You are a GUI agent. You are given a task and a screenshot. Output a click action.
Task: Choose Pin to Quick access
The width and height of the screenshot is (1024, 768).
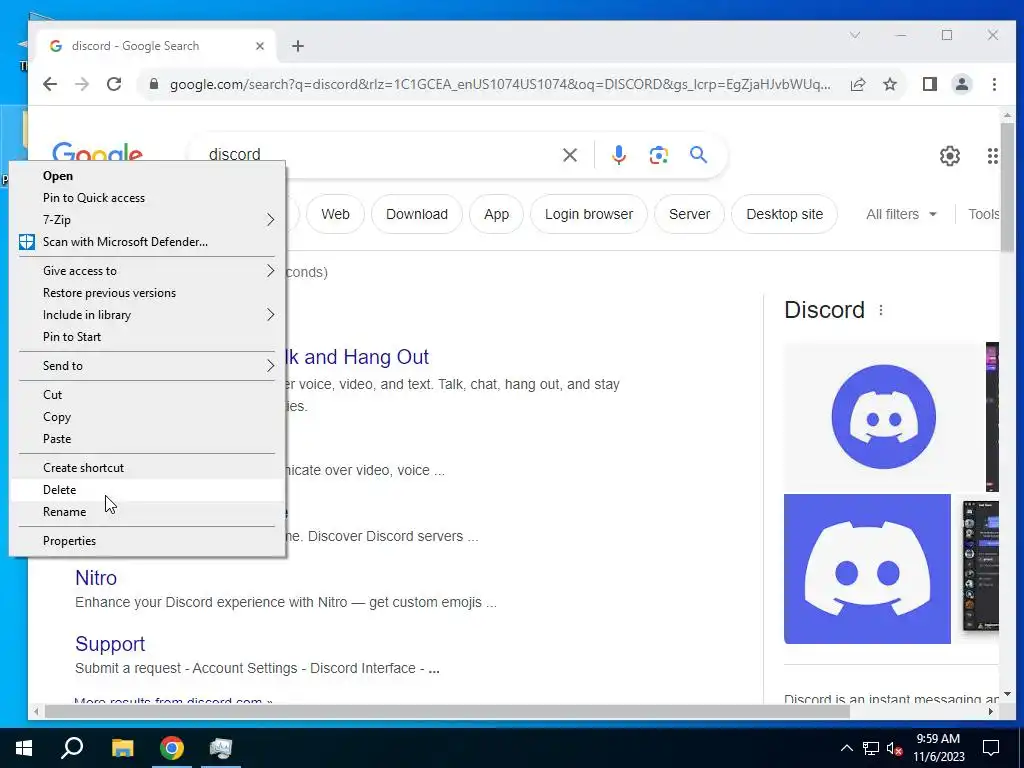tap(147, 198)
